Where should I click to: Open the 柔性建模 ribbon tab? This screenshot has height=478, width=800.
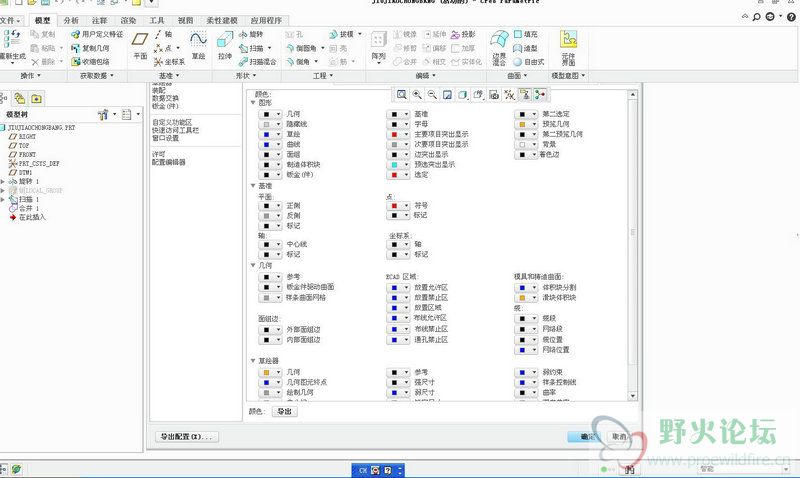(x=222, y=20)
